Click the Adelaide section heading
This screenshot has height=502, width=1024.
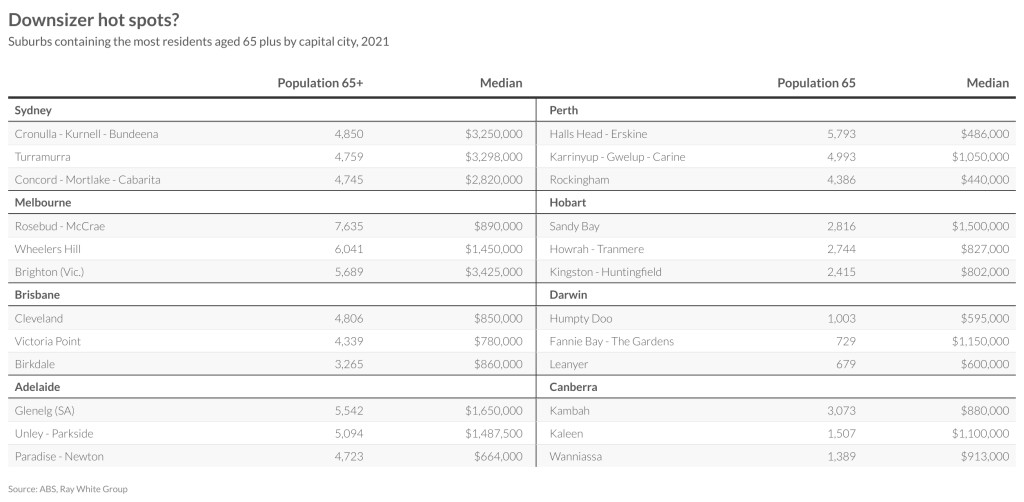coord(38,387)
